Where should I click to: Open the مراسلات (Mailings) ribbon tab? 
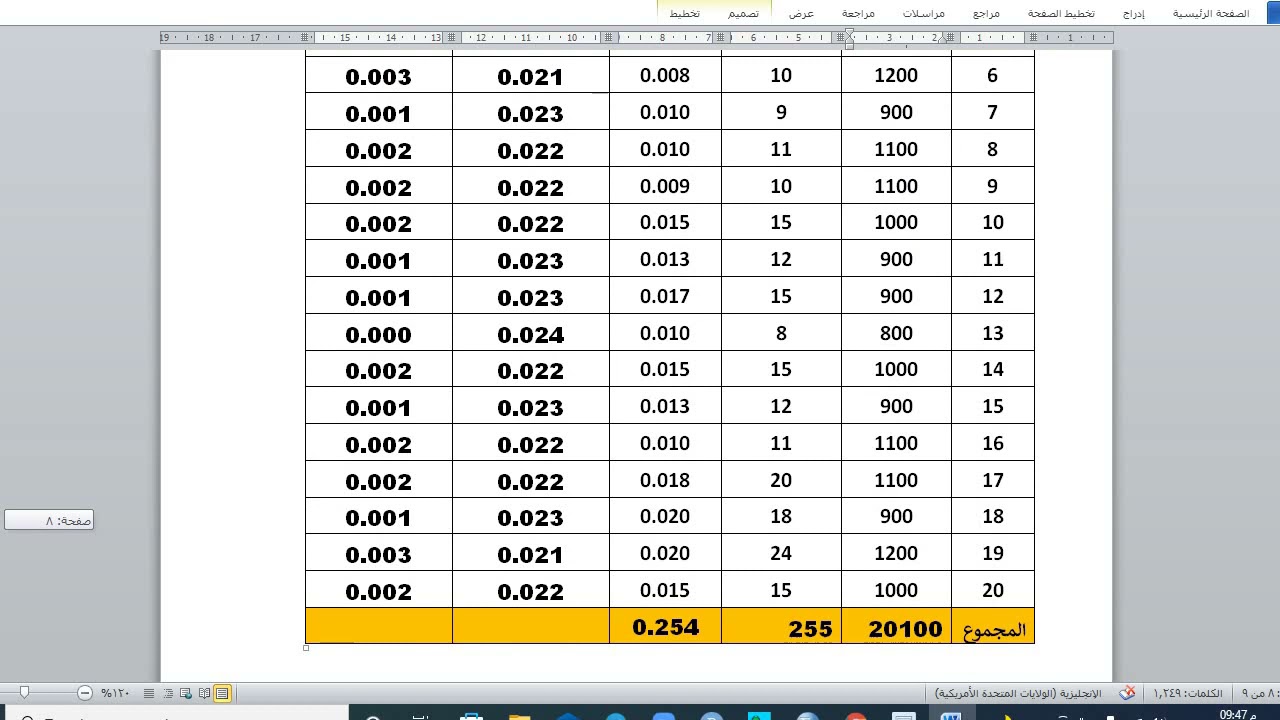pyautogui.click(x=924, y=14)
